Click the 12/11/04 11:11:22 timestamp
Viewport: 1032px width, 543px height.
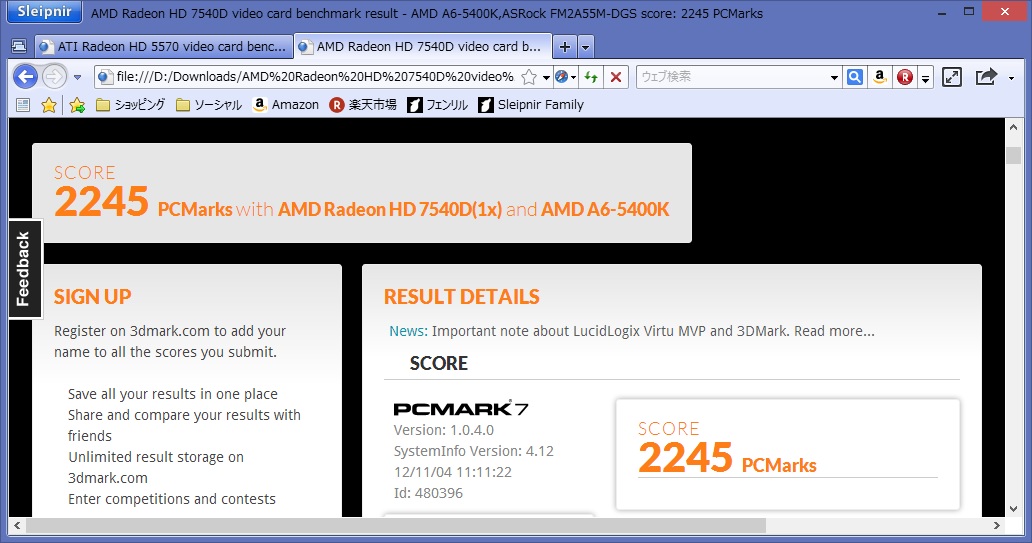(x=453, y=472)
